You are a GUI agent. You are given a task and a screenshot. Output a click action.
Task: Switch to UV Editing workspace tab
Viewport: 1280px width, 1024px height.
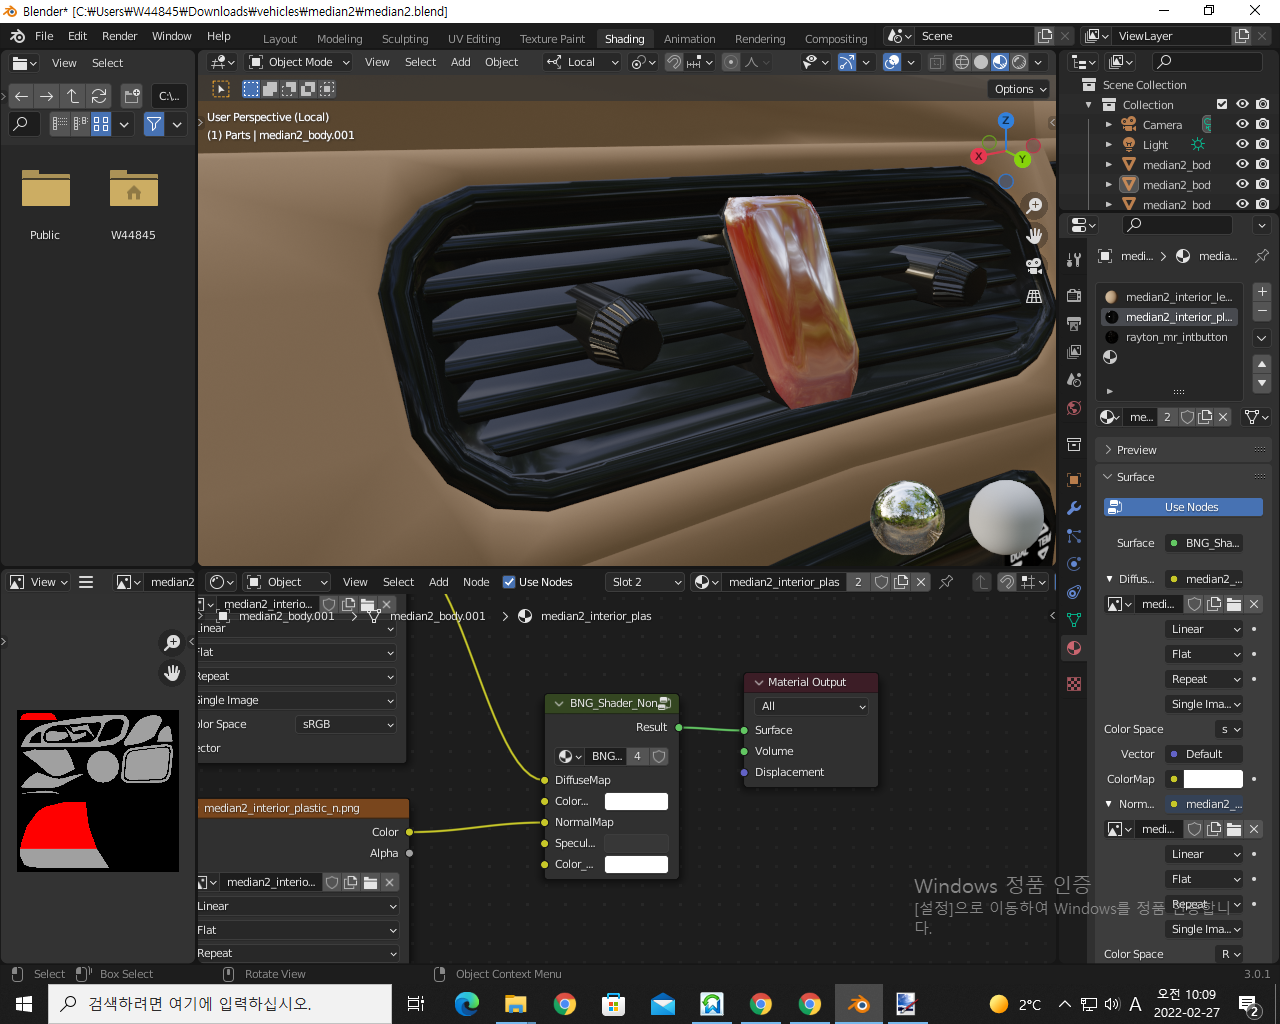(474, 39)
